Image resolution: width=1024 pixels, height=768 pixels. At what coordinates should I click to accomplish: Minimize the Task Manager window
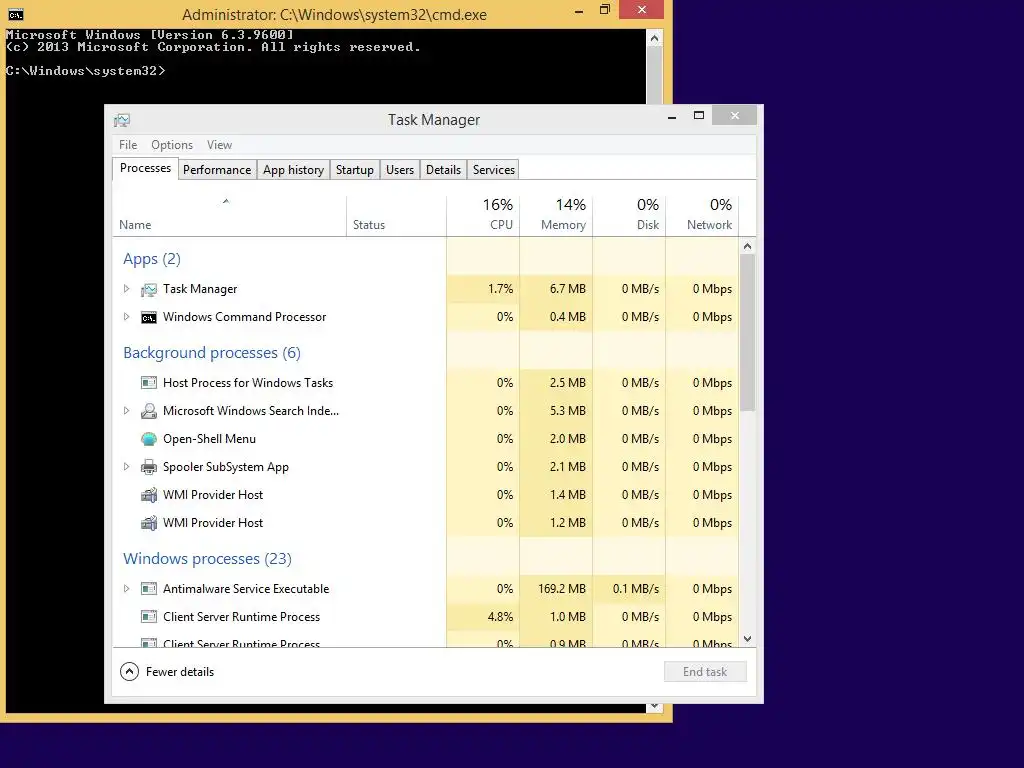tap(671, 116)
